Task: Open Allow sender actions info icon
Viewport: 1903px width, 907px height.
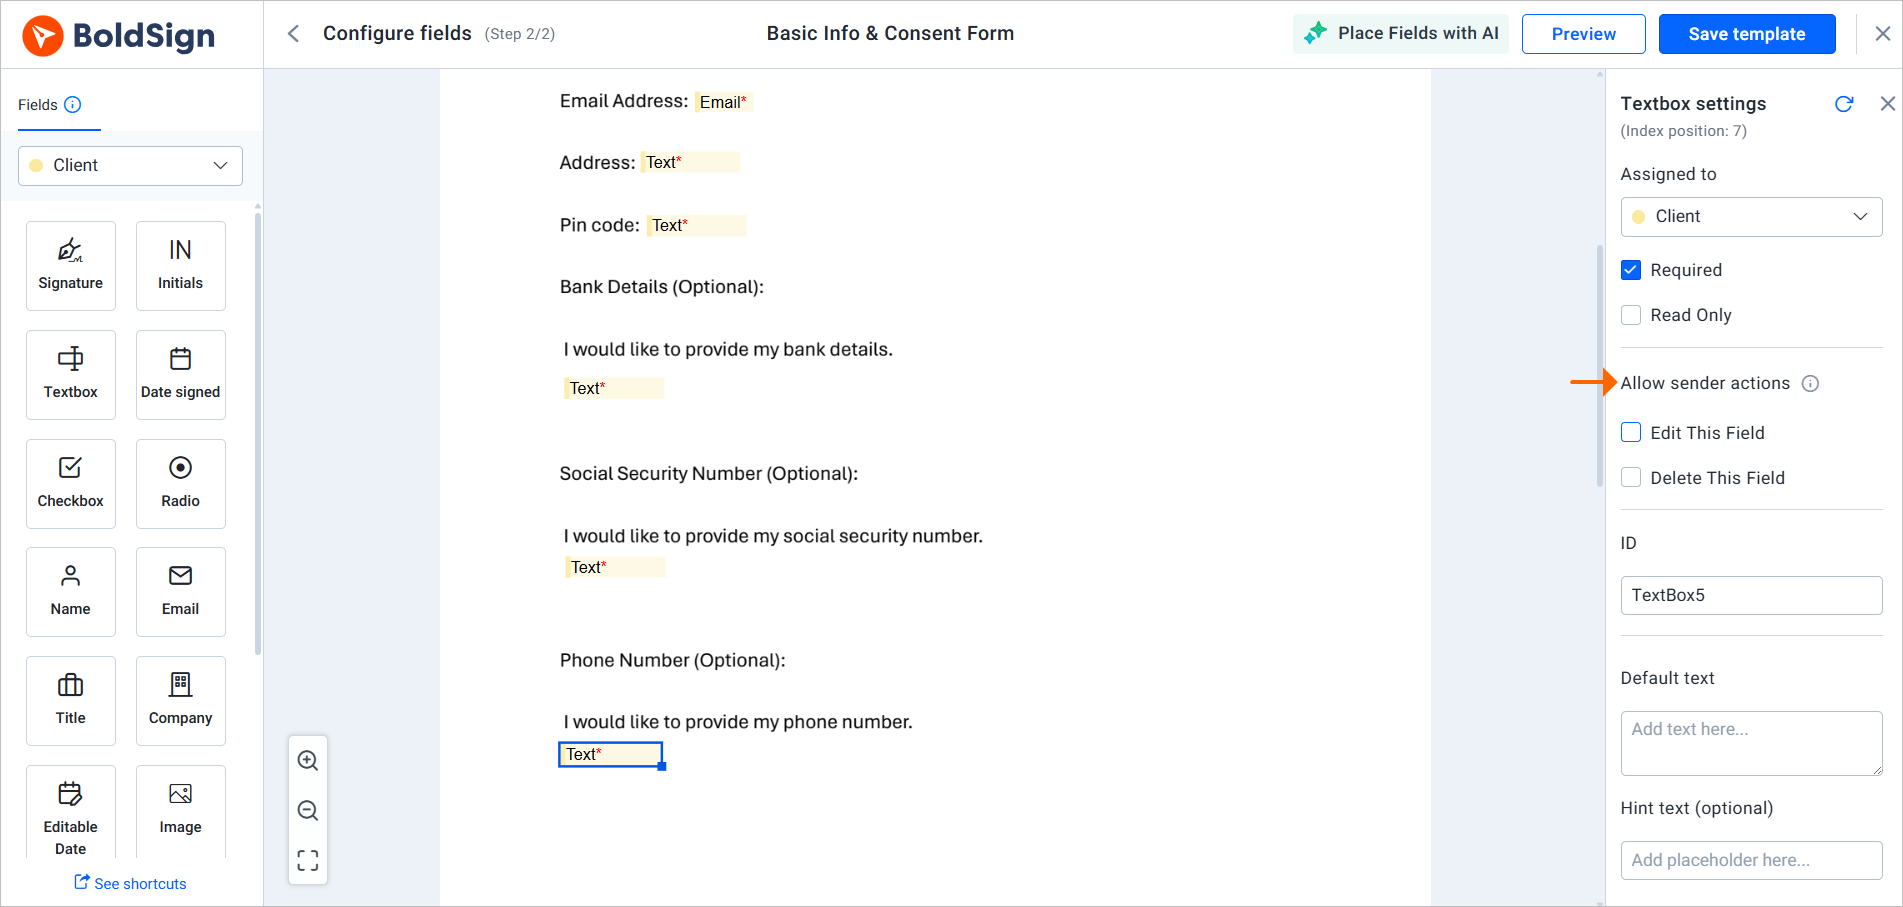Action: [x=1810, y=384]
